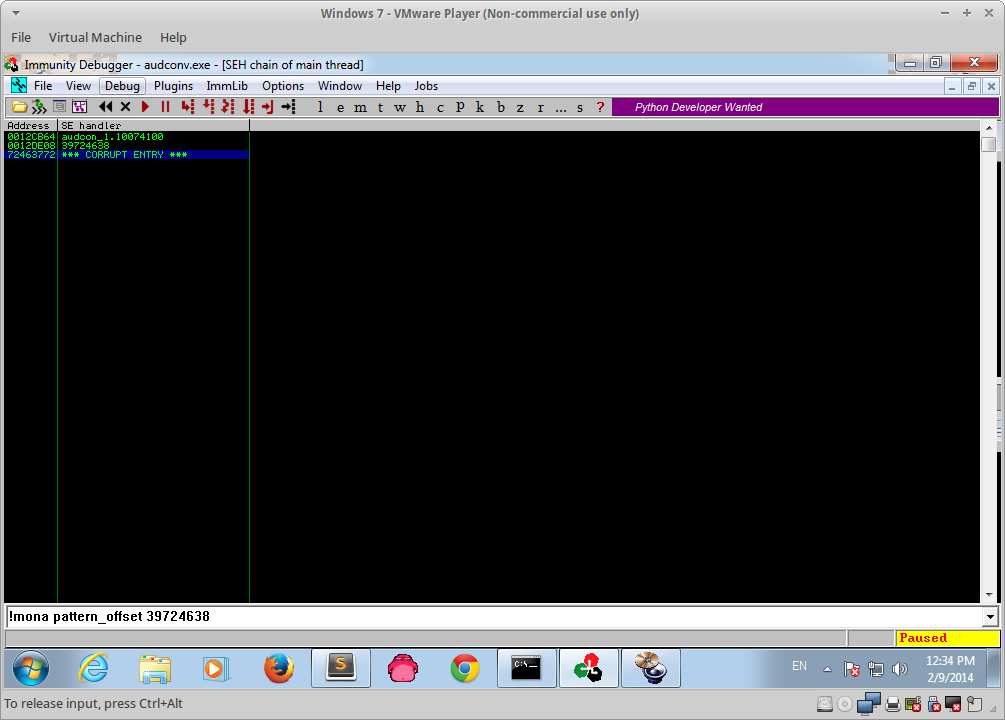The height and width of the screenshot is (720, 1005).
Task: Click the Trace over toolbar icon
Action: [249, 107]
